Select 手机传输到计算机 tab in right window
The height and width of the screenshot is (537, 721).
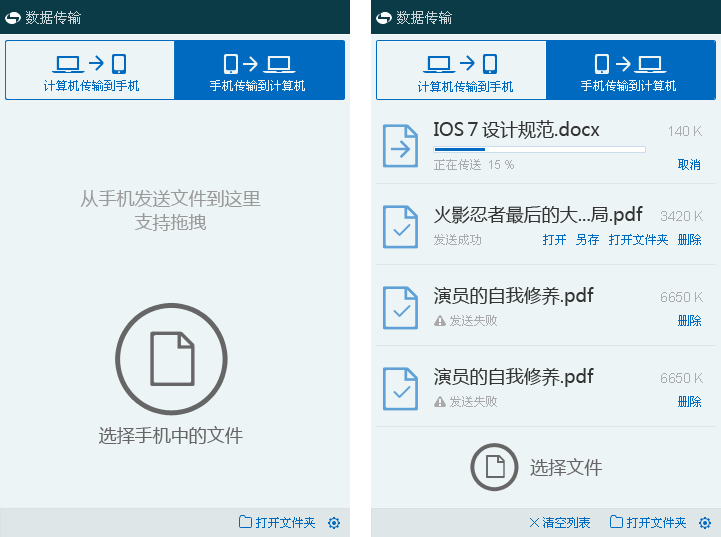pyautogui.click(x=630, y=70)
